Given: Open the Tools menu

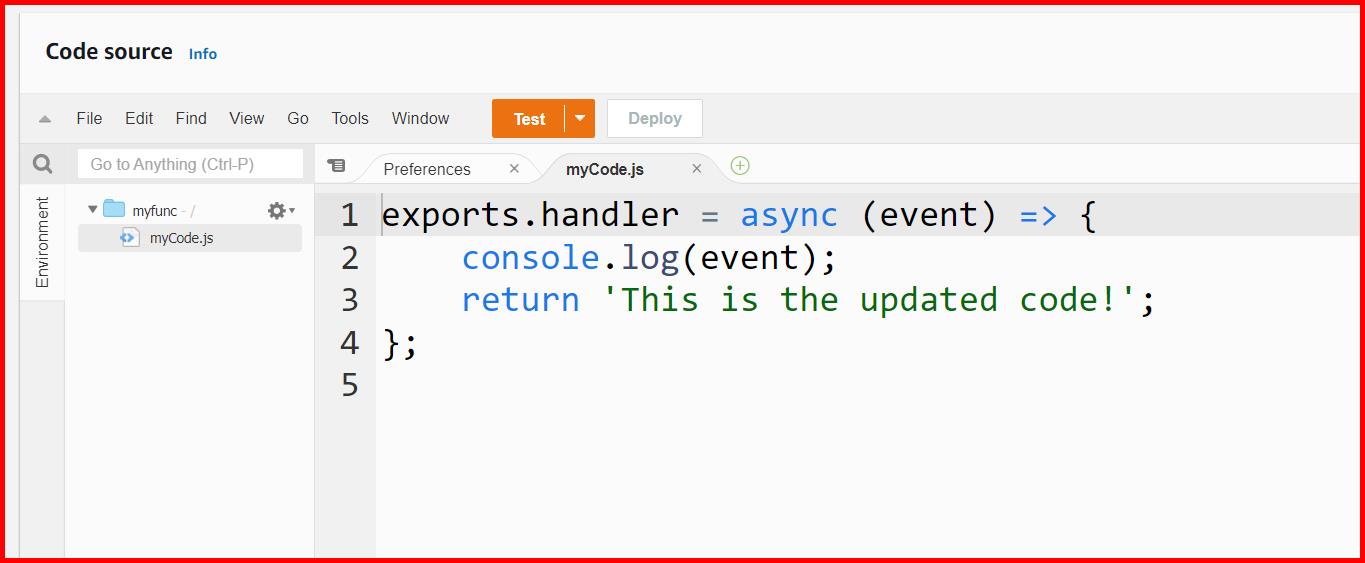Looking at the screenshot, I should (x=350, y=118).
